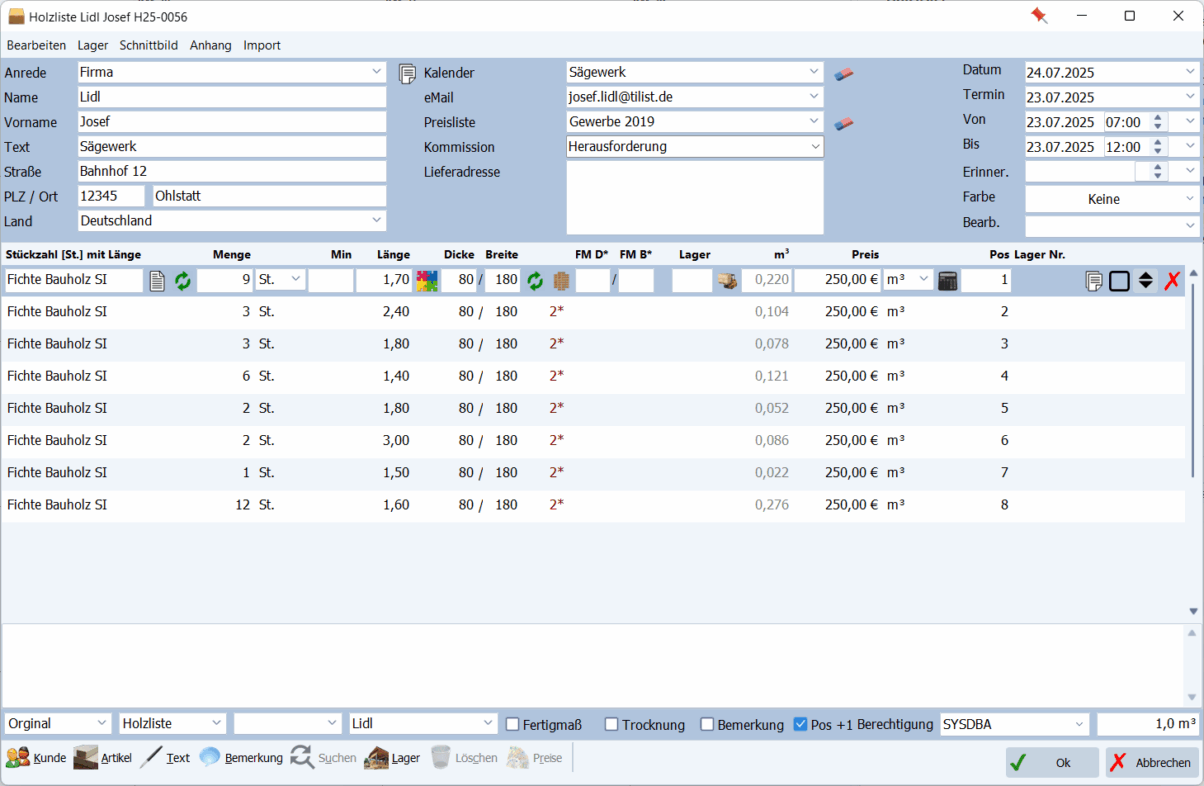
Task: Open the Kommission dropdown Herausforderung
Action: pyautogui.click(x=815, y=146)
